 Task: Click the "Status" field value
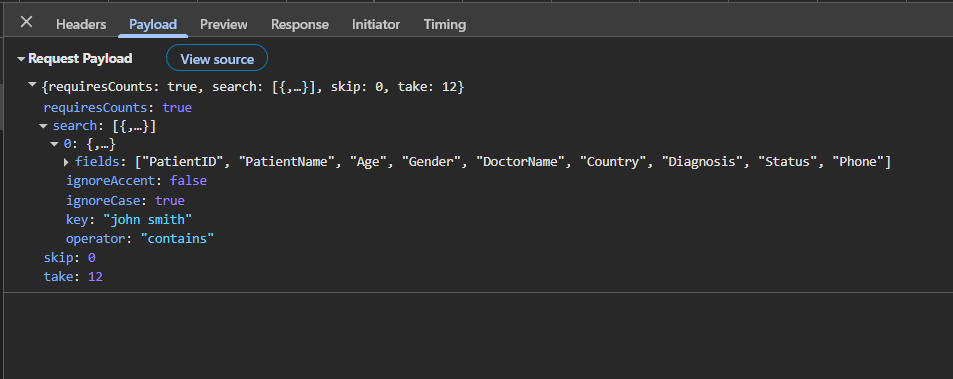pyautogui.click(x=788, y=162)
